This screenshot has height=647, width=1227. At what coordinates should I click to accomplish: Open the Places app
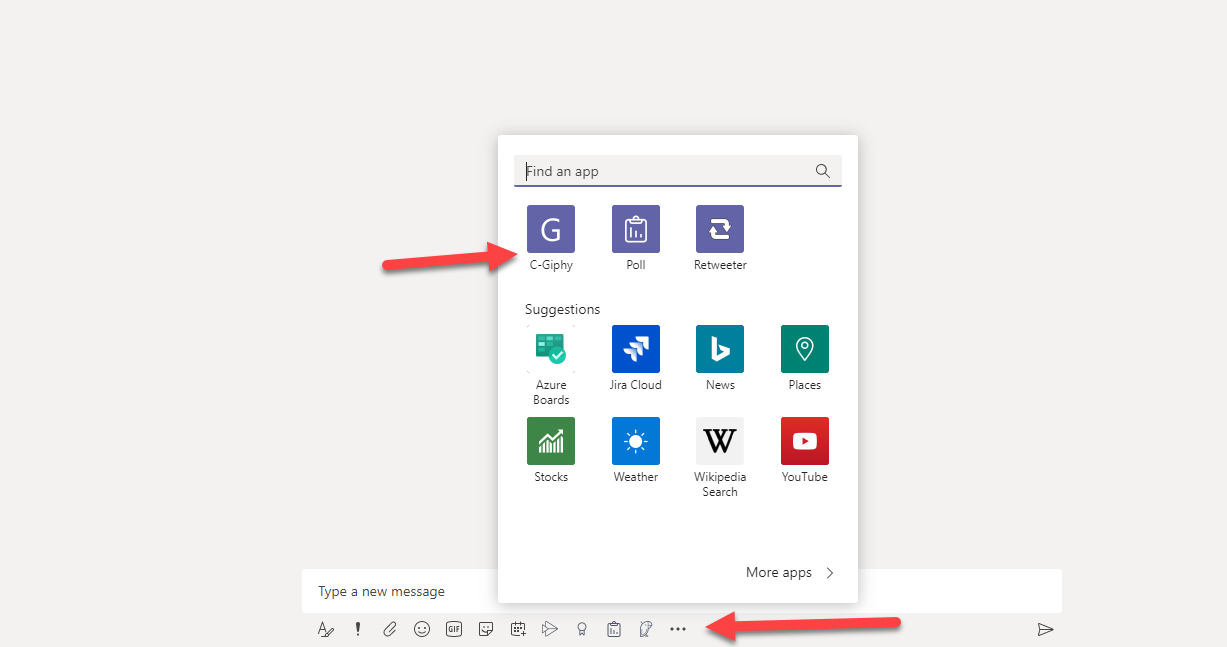[x=805, y=349]
